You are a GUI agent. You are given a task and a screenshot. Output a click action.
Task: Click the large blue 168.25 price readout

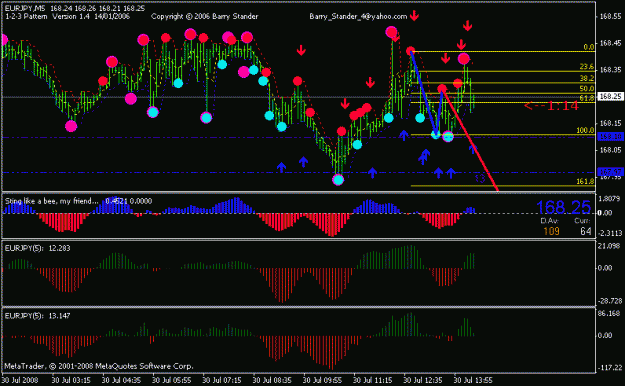563,207
